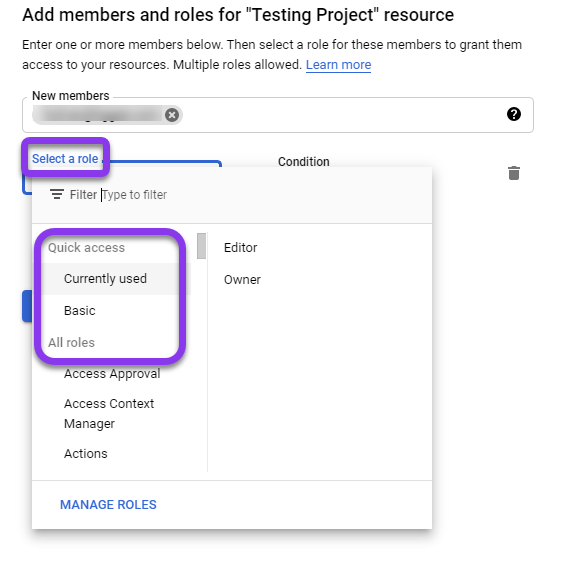Click the role categories scrollbar thumb
573x570 pixels.
tap(201, 246)
